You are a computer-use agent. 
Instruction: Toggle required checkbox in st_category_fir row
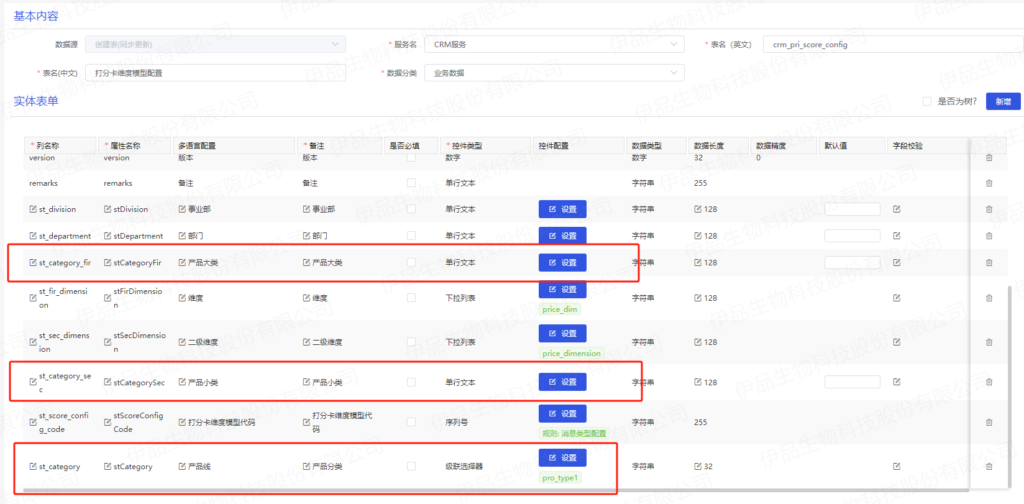coord(411,262)
